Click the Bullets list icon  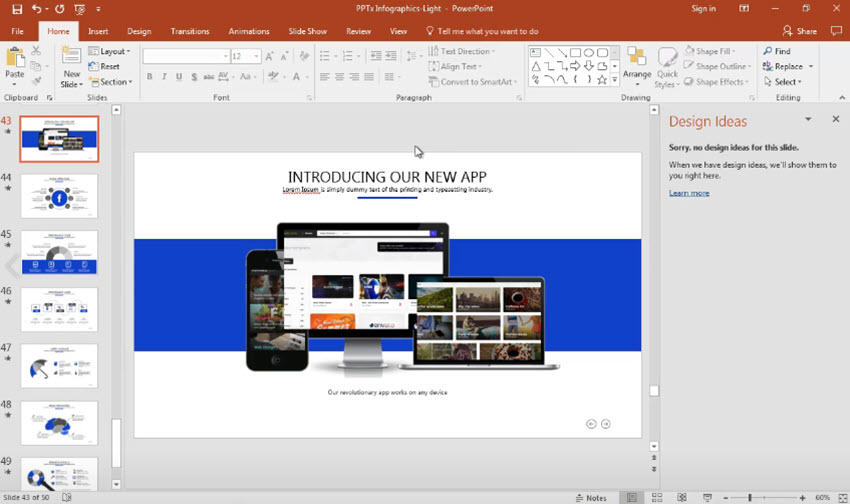click(325, 56)
